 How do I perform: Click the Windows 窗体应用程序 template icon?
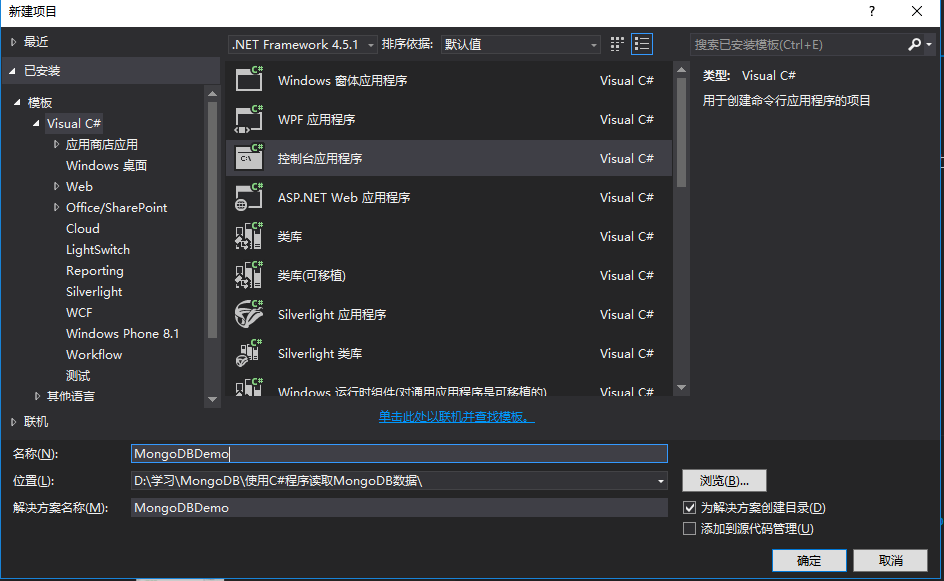pyautogui.click(x=249, y=79)
